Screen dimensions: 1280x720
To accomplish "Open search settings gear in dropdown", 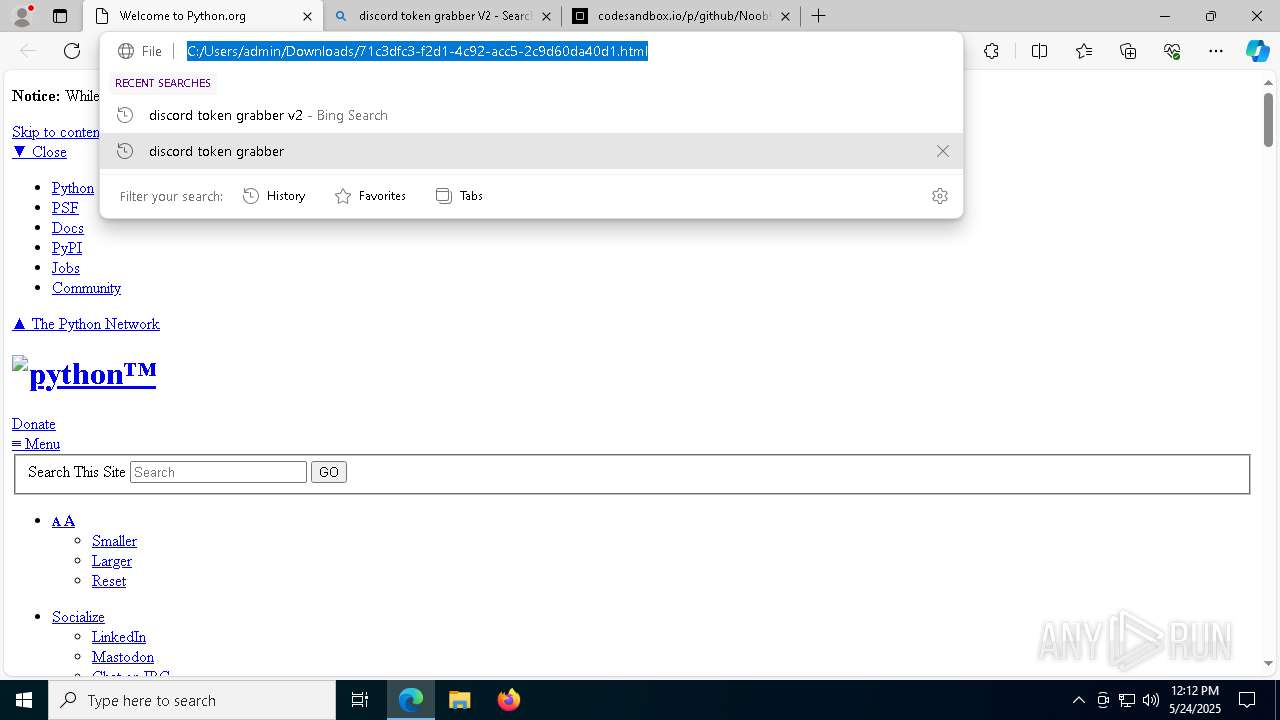I will pyautogui.click(x=939, y=196).
